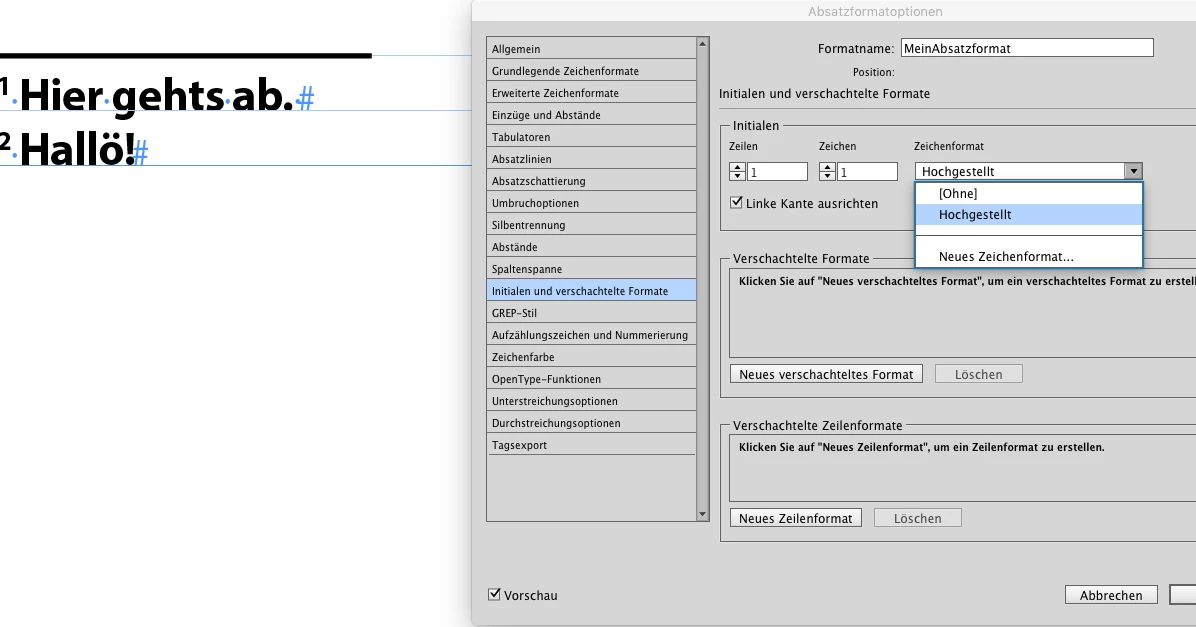The width and height of the screenshot is (1196, 627).
Task: Select the Abstände list entry
Action: pyautogui.click(x=591, y=247)
